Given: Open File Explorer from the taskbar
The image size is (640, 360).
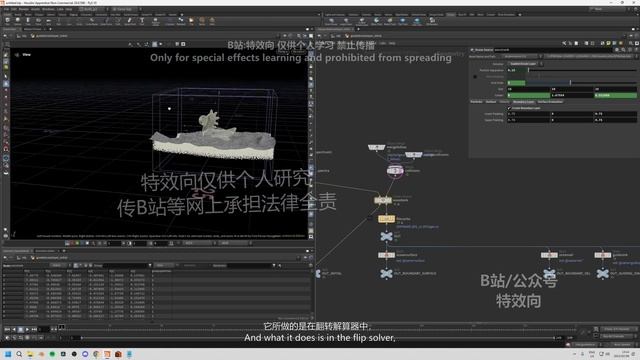Looking at the screenshot, I should click(x=30, y=354).
